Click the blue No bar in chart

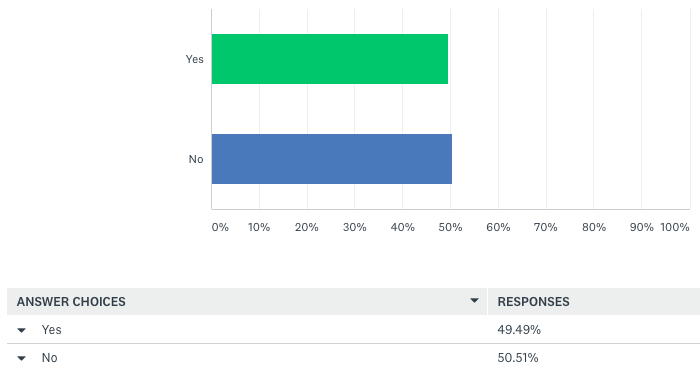332,159
